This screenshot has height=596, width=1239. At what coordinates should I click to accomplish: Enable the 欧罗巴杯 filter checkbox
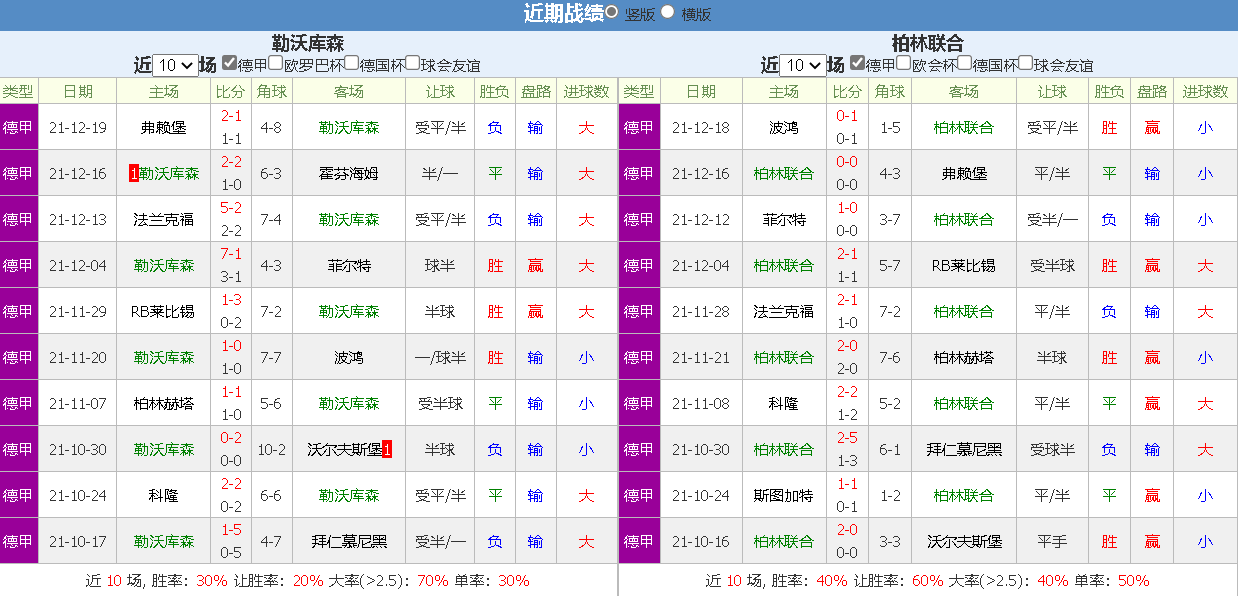click(276, 63)
